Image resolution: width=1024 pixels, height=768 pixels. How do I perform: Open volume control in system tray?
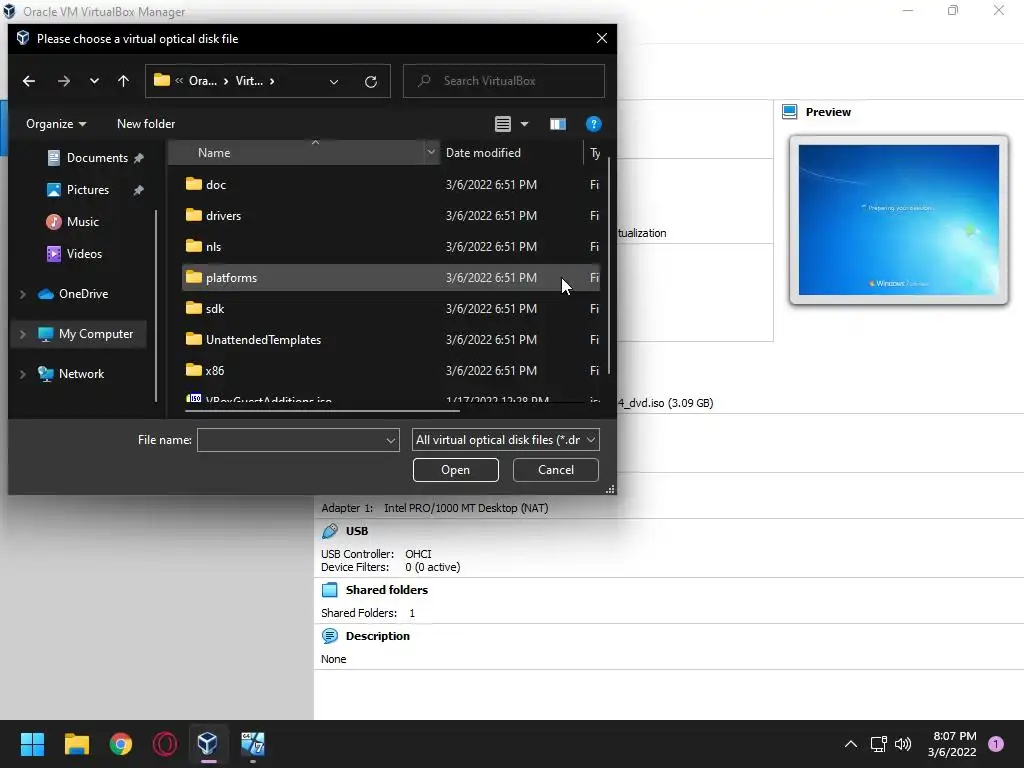(x=903, y=744)
